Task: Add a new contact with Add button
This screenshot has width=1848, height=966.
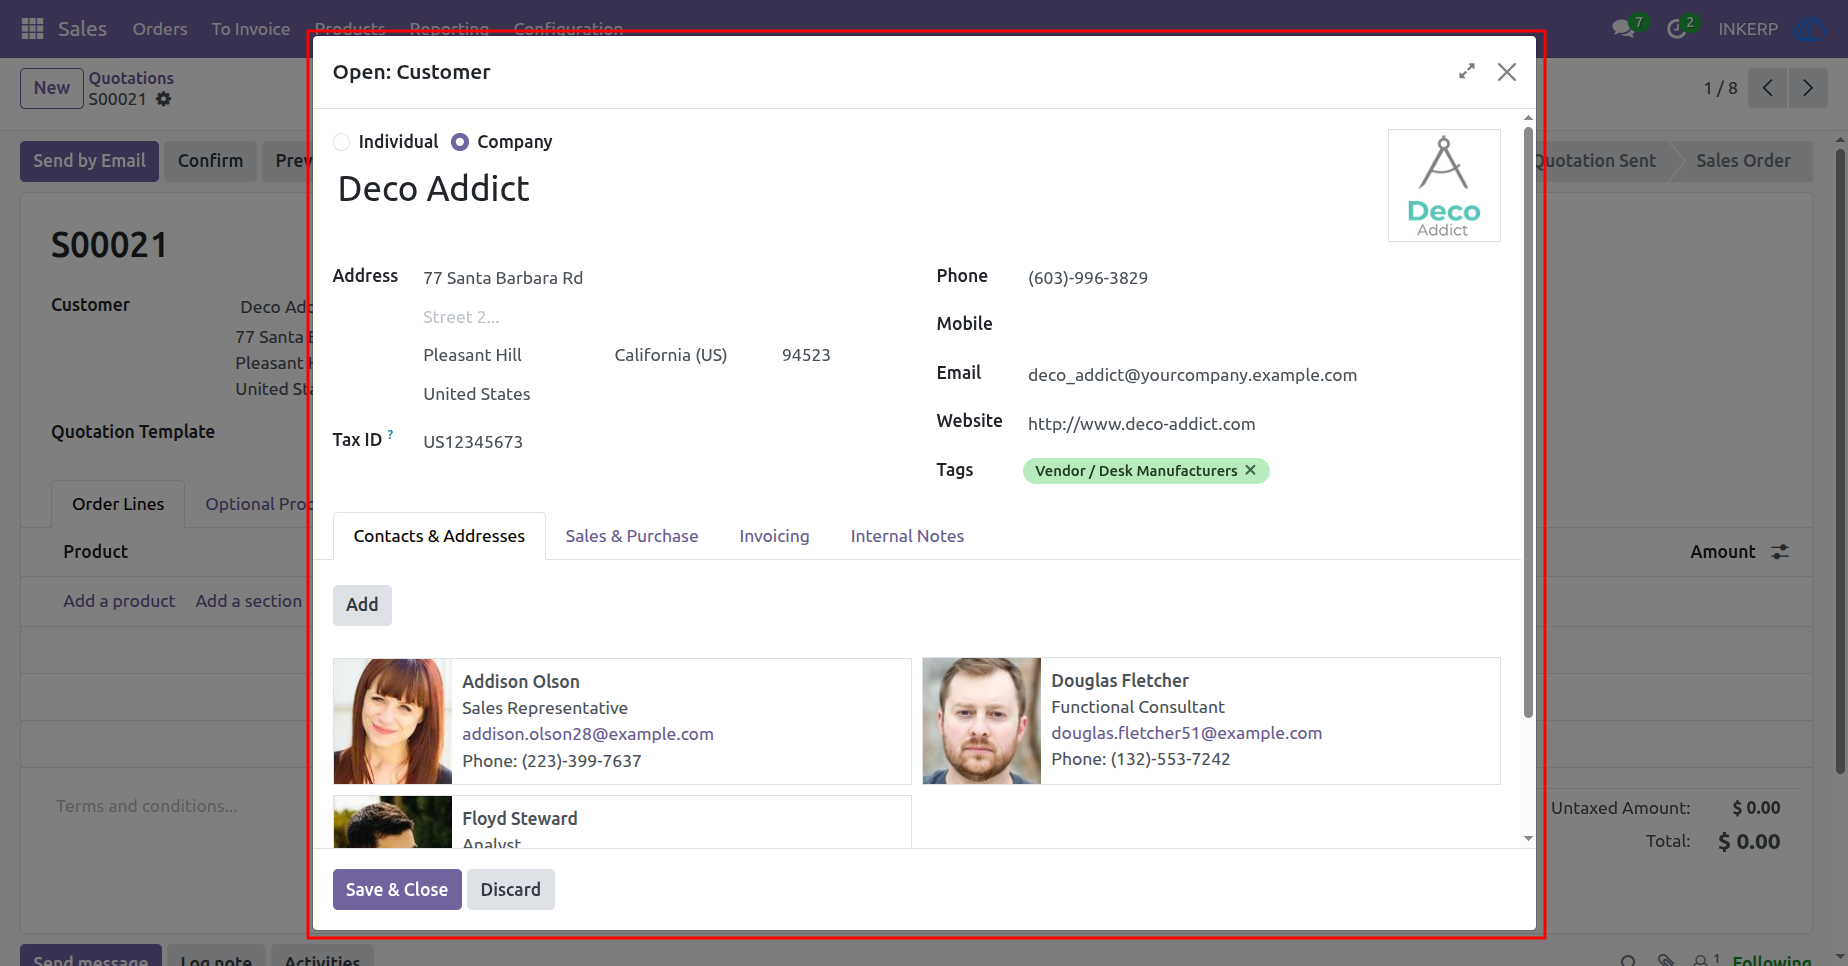Action: [x=362, y=605]
